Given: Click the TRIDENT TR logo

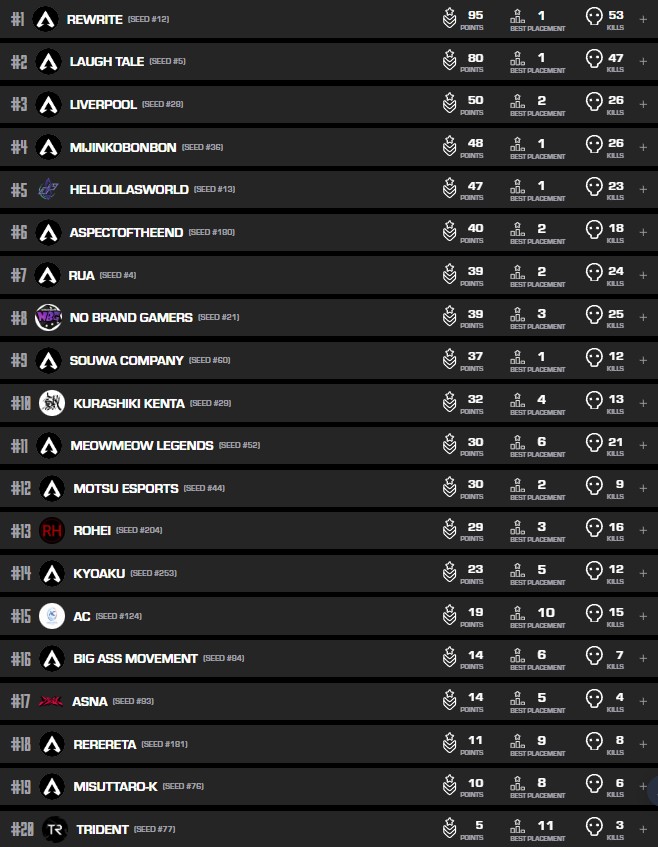Looking at the screenshot, I should [x=55, y=829].
